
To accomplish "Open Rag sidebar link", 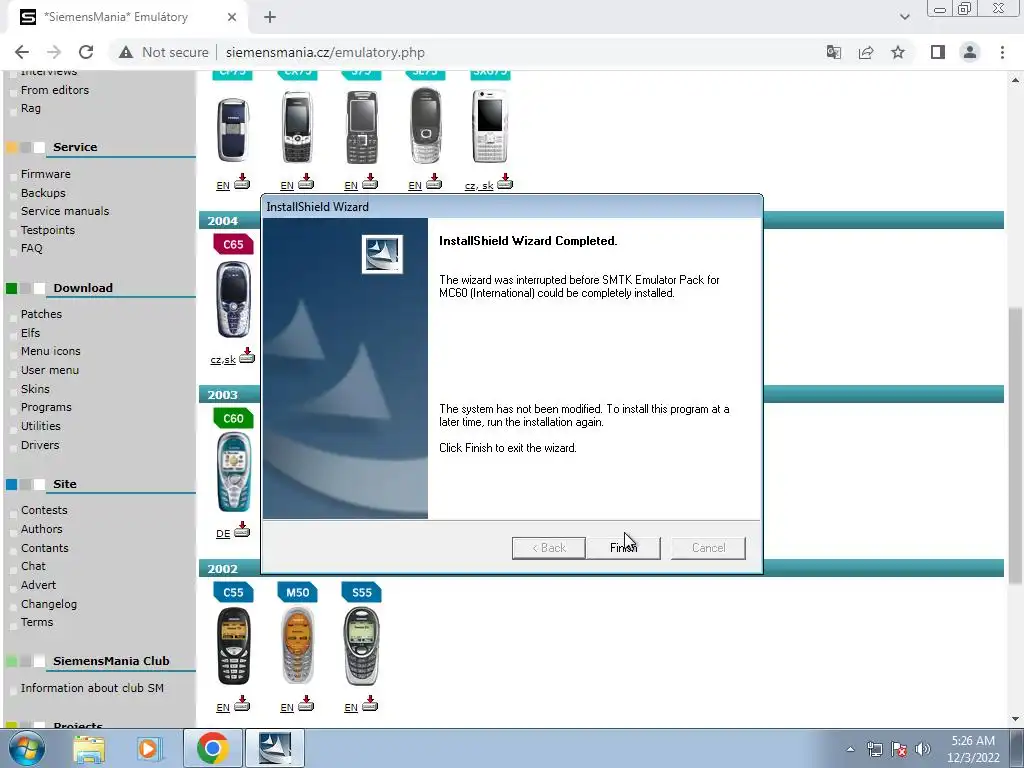I will 31,108.
